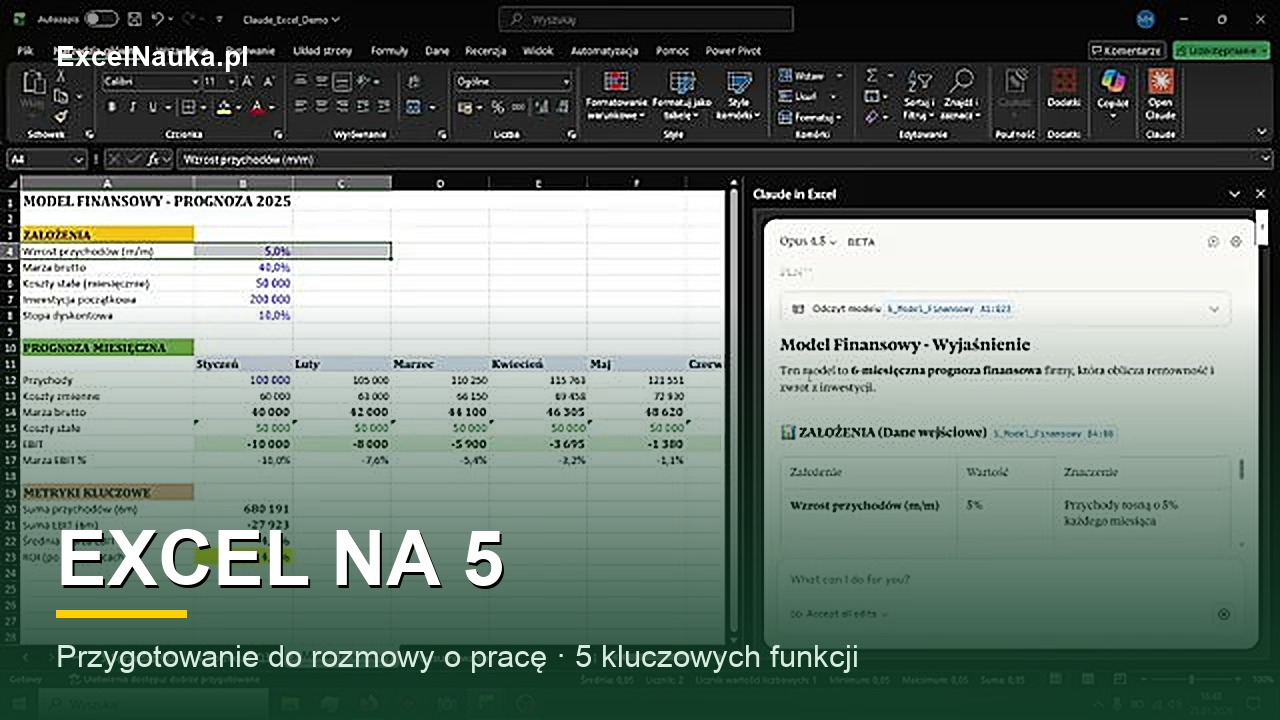Click the Increase Indent icon
This screenshot has width=1280, height=720.
385,107
